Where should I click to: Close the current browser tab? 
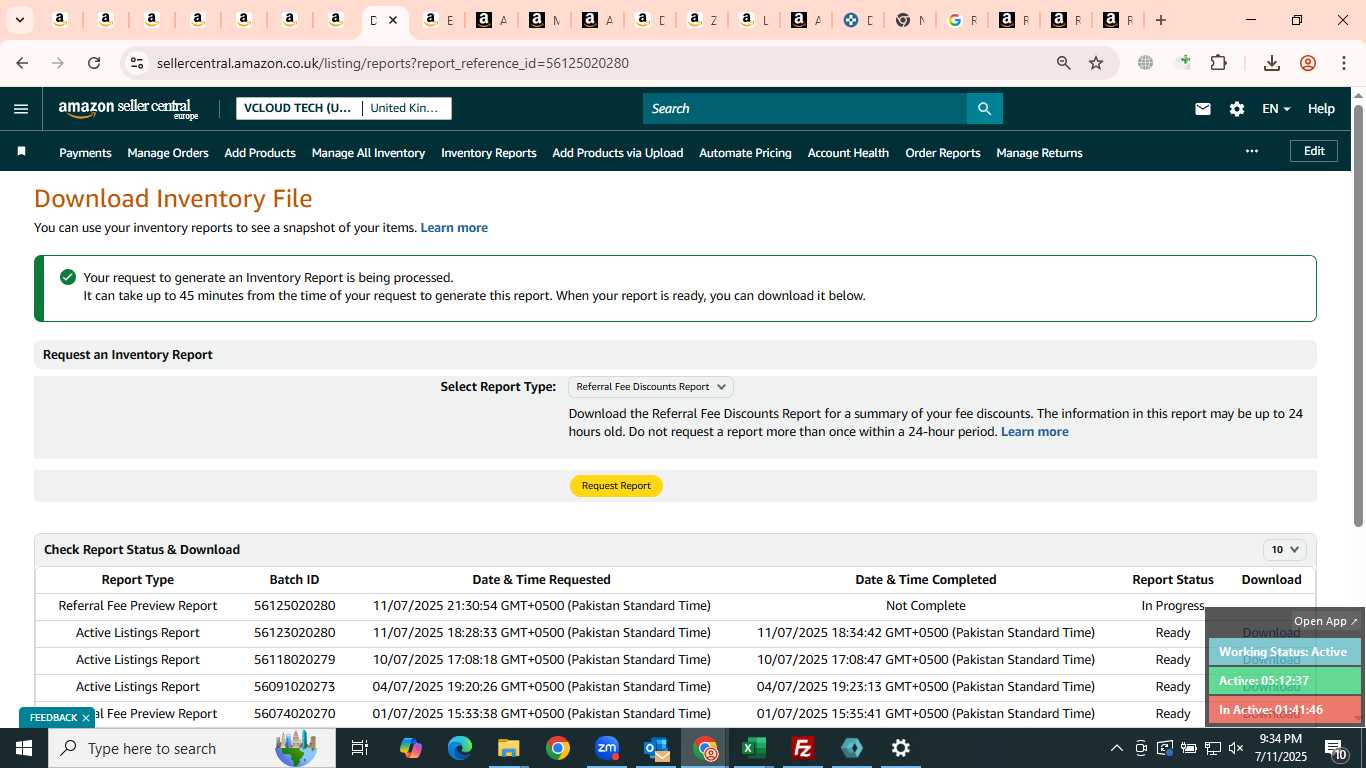click(393, 20)
